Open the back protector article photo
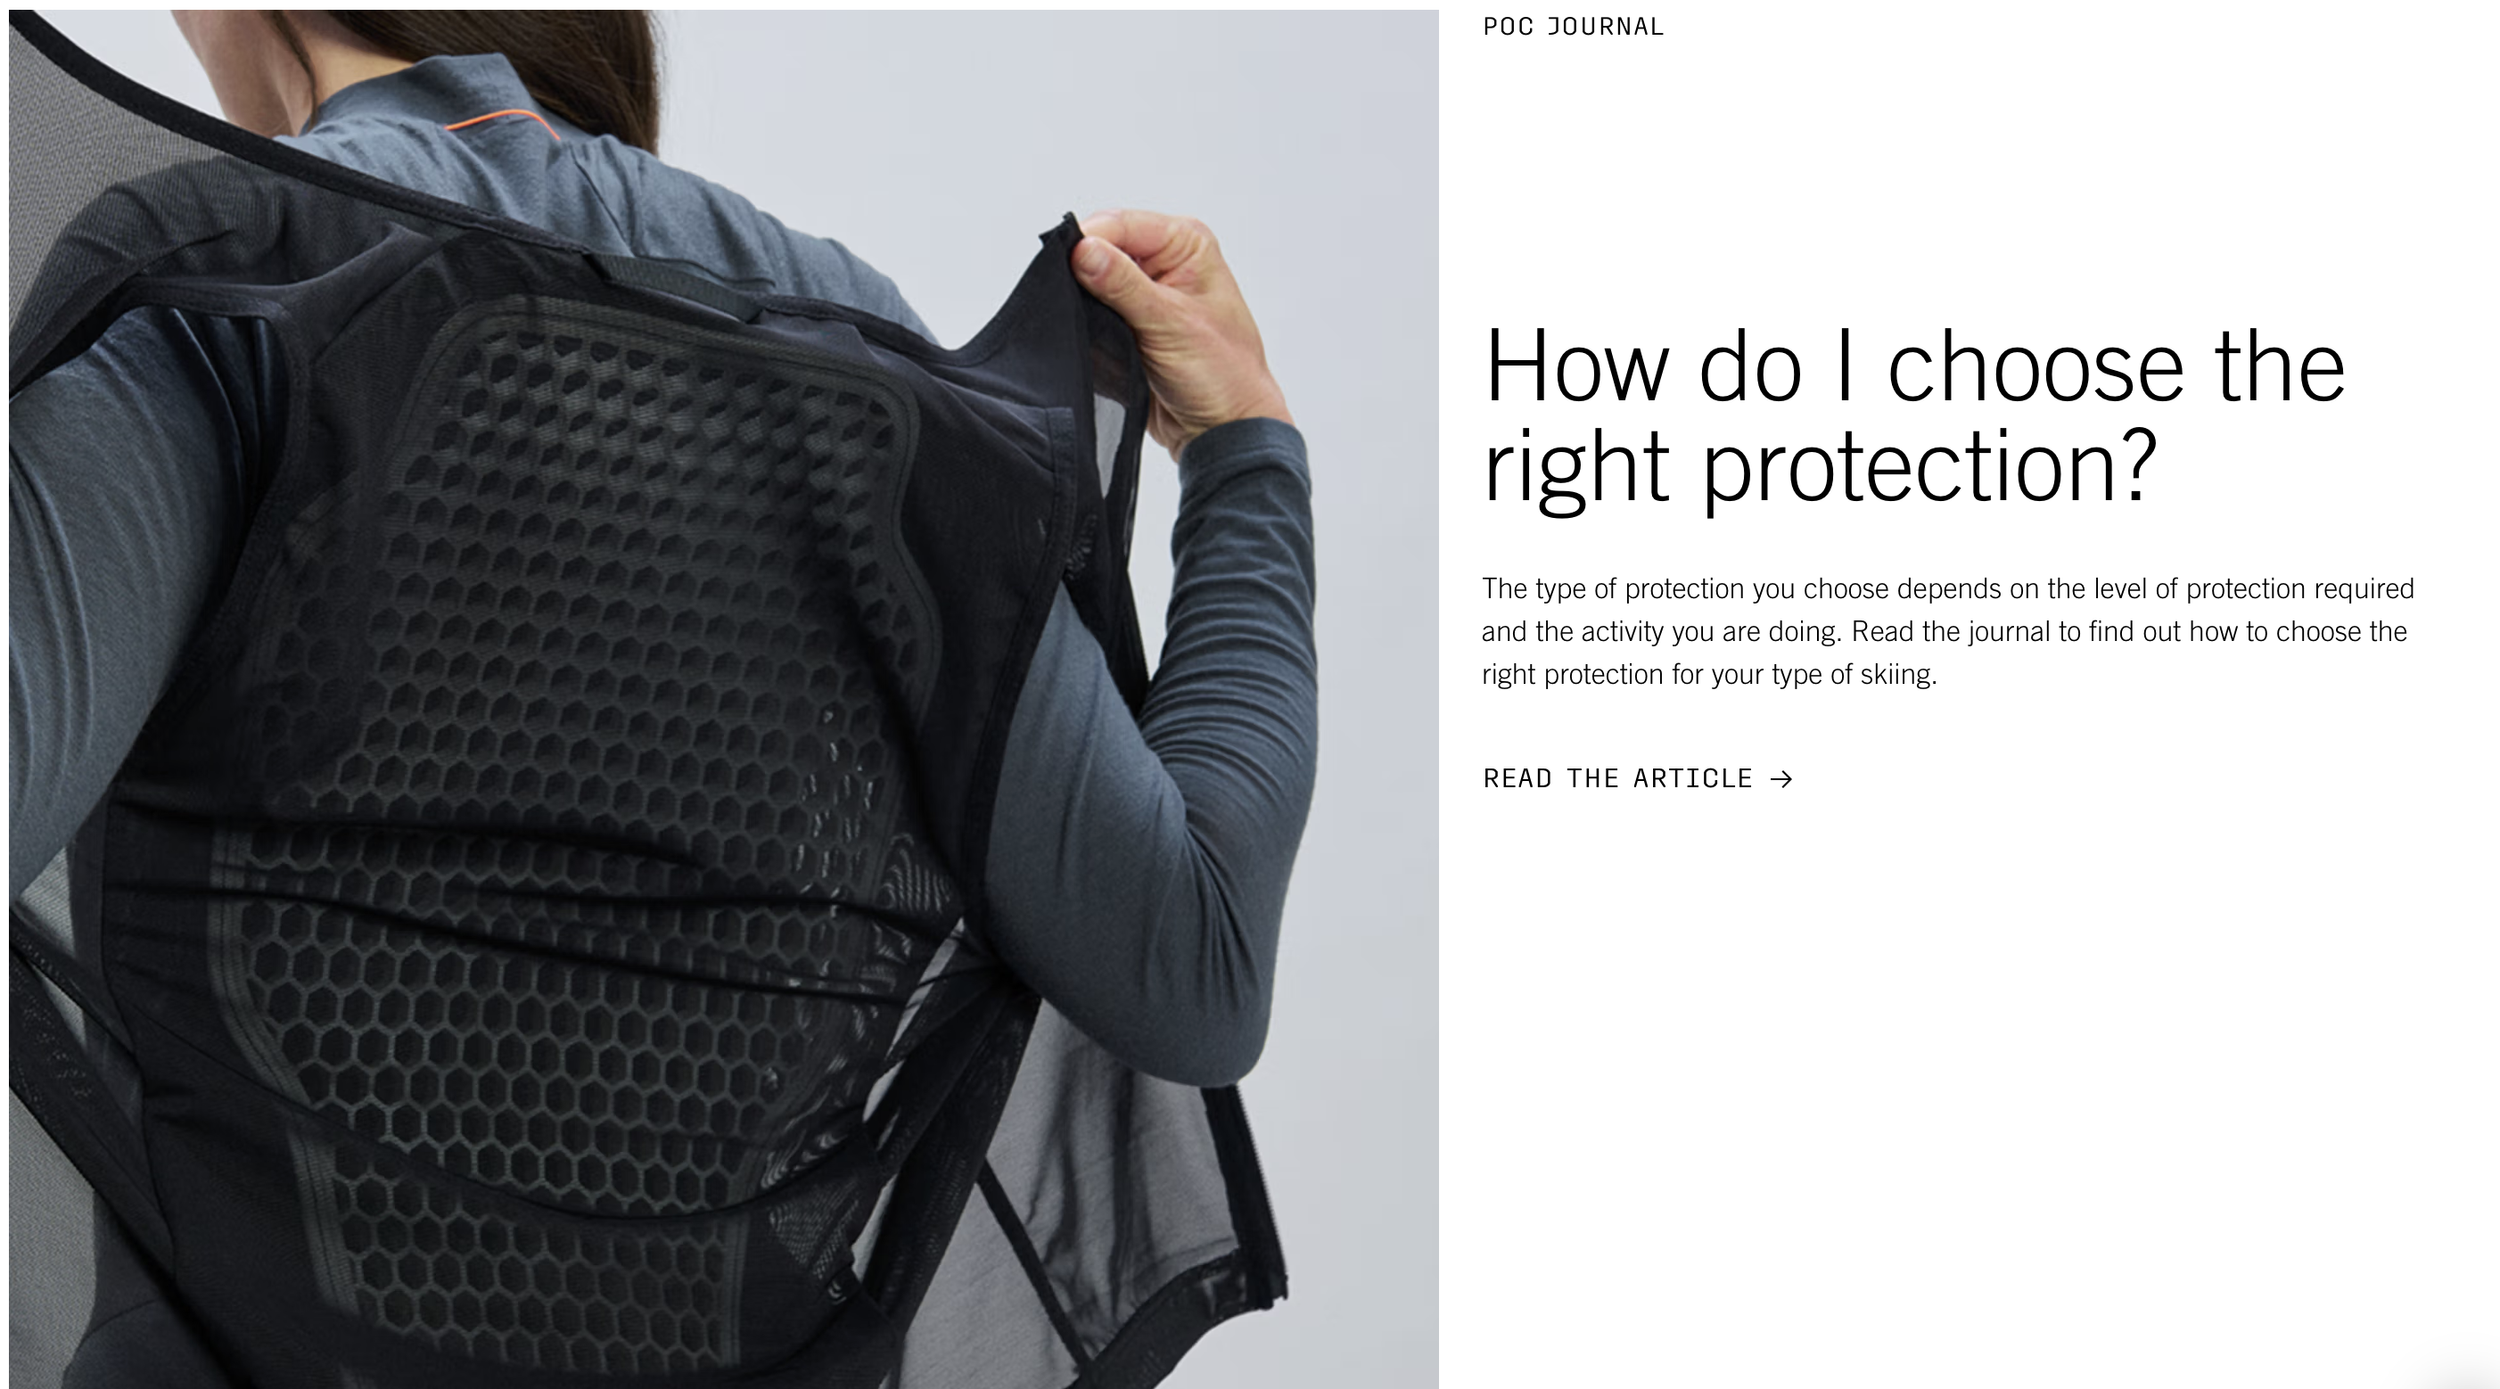 [724, 699]
